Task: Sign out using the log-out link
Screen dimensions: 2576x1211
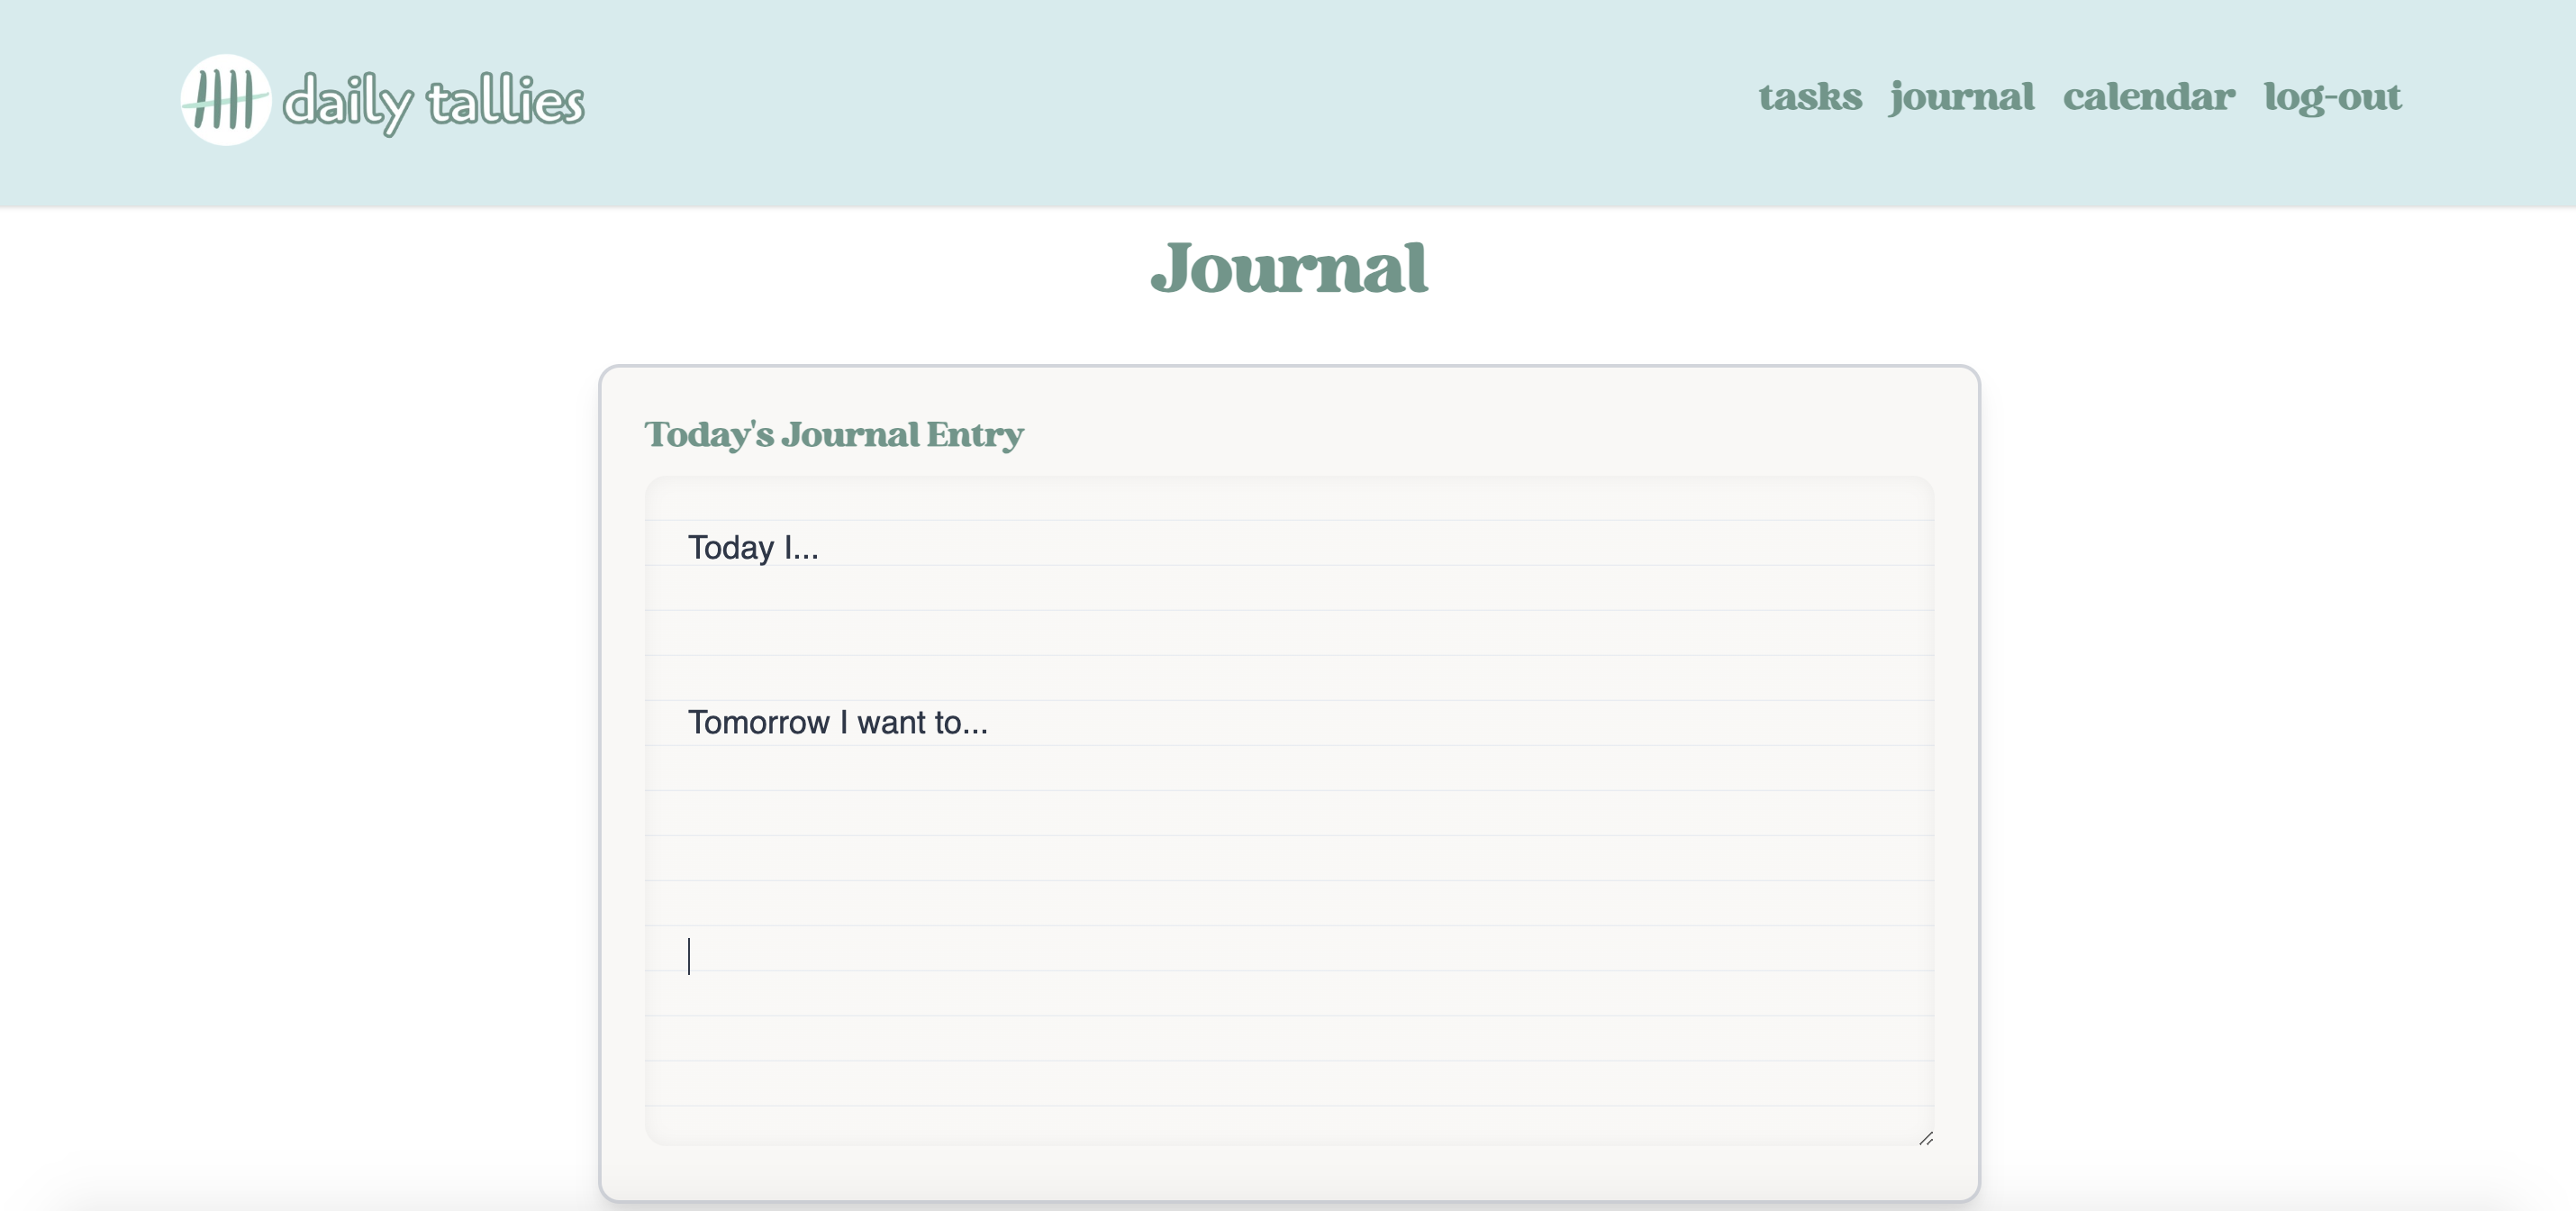Action: click(x=2332, y=97)
